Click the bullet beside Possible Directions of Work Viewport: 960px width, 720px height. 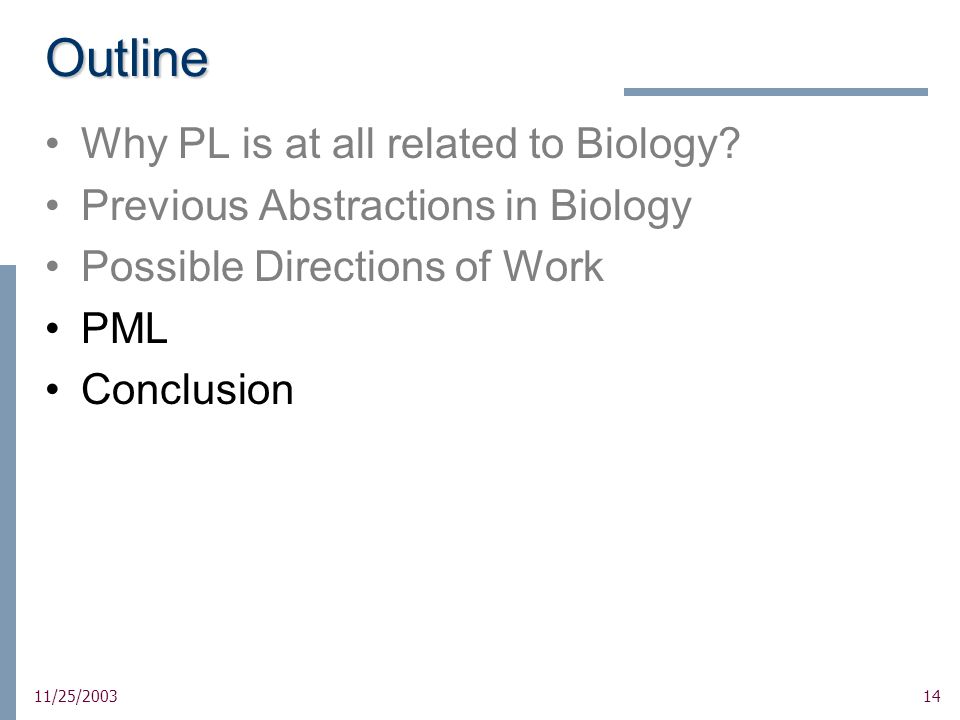[x=53, y=266]
